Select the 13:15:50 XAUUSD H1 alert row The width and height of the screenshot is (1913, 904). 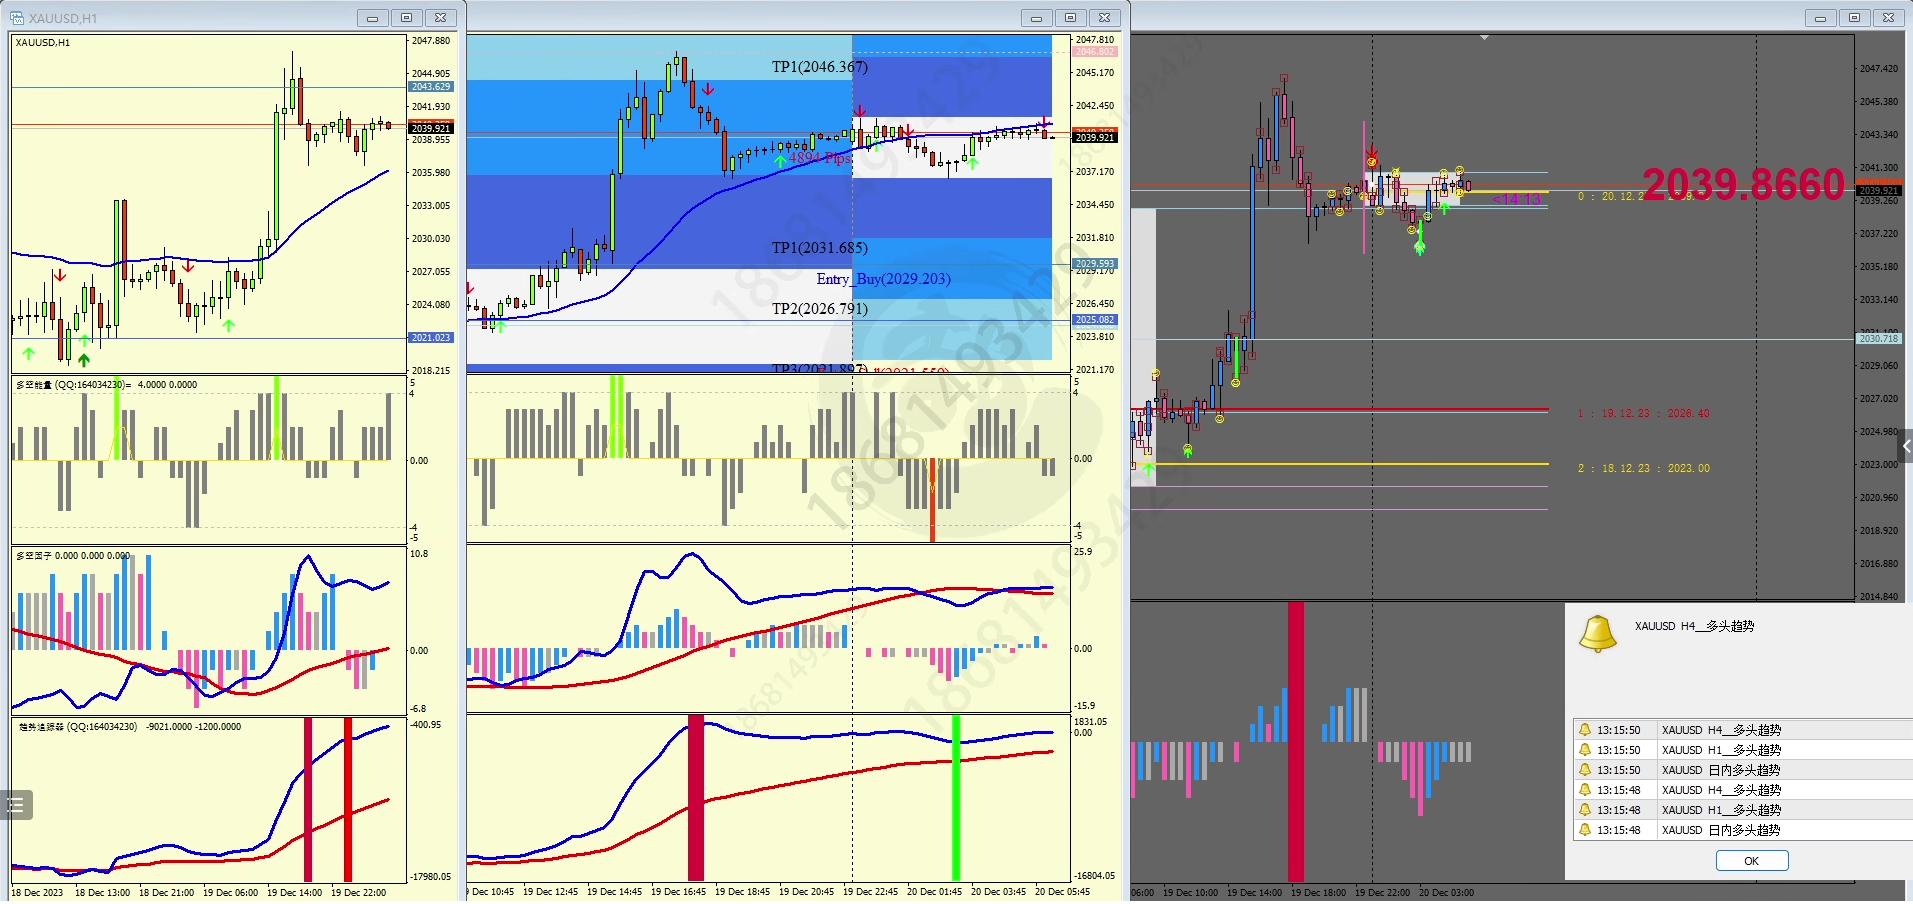coord(1742,750)
